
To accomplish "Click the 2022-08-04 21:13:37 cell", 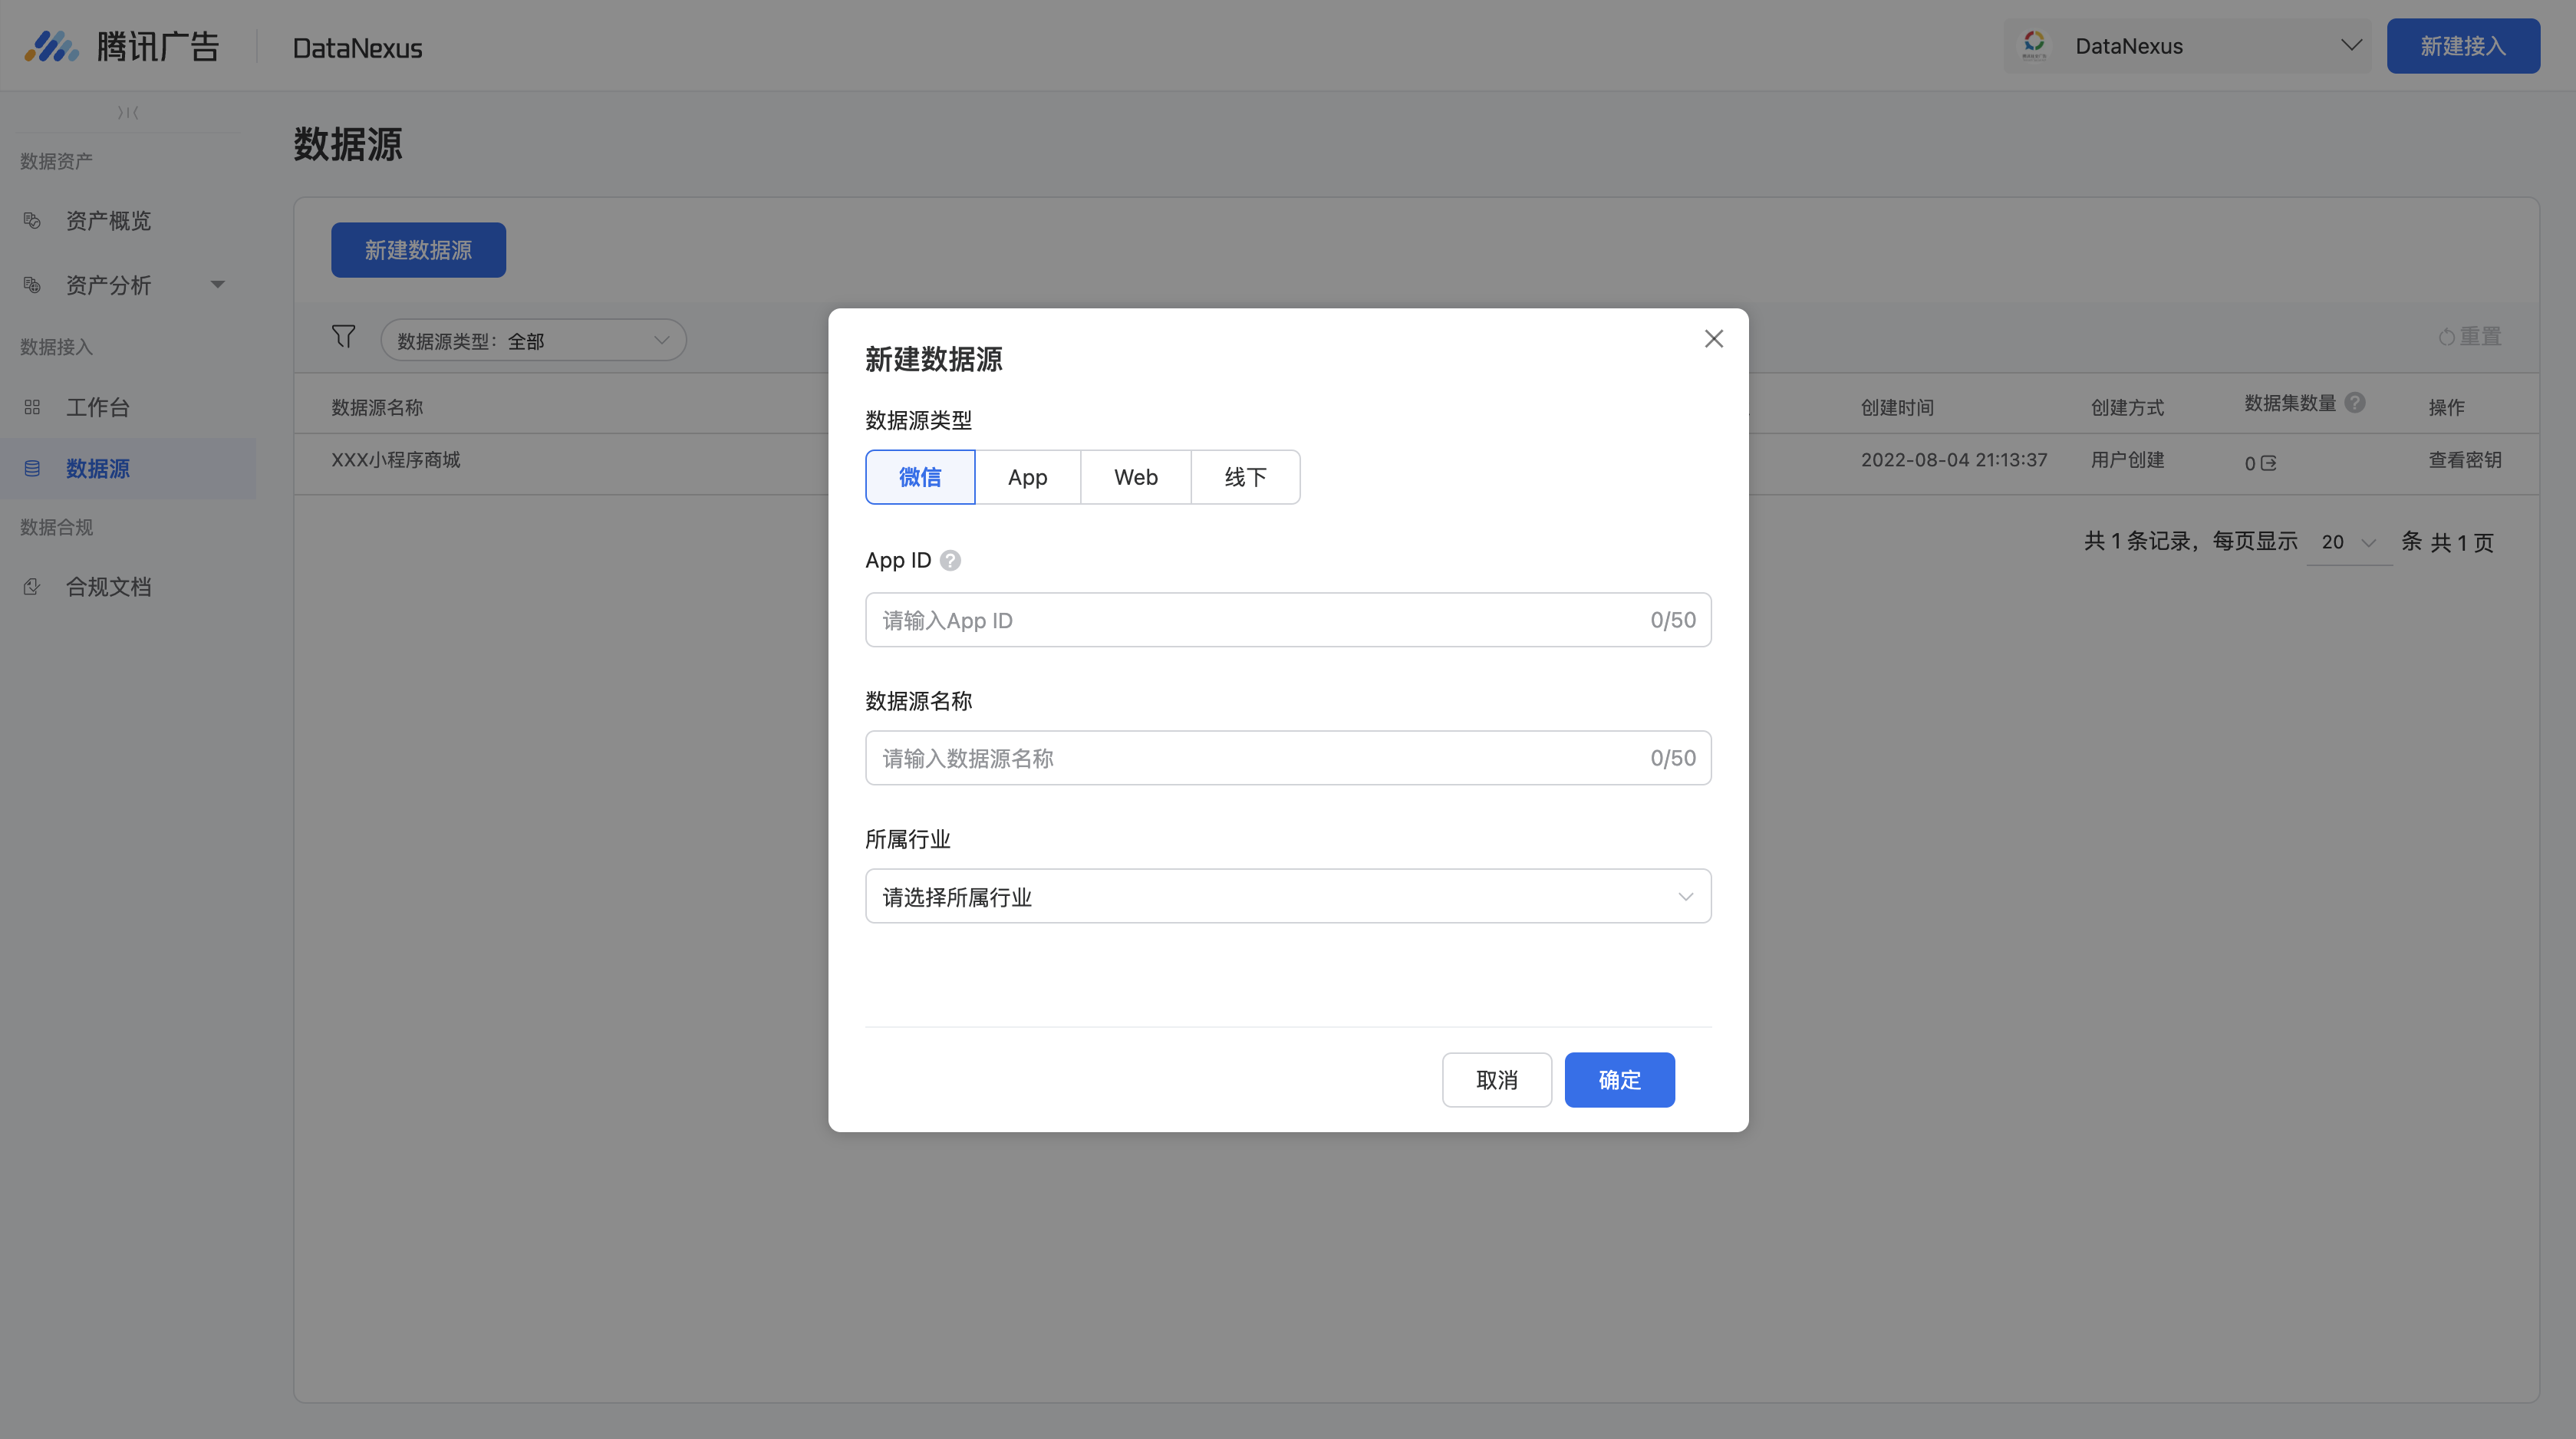I will point(1953,460).
